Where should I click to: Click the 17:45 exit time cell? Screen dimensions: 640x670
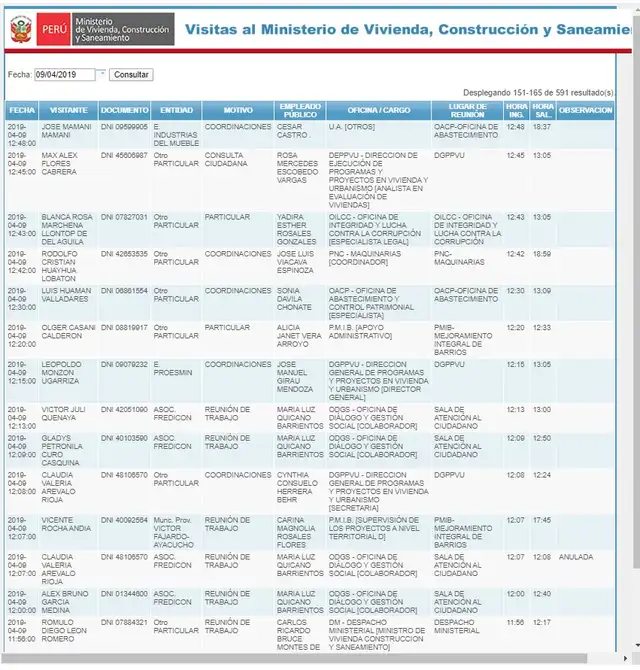coord(542,520)
